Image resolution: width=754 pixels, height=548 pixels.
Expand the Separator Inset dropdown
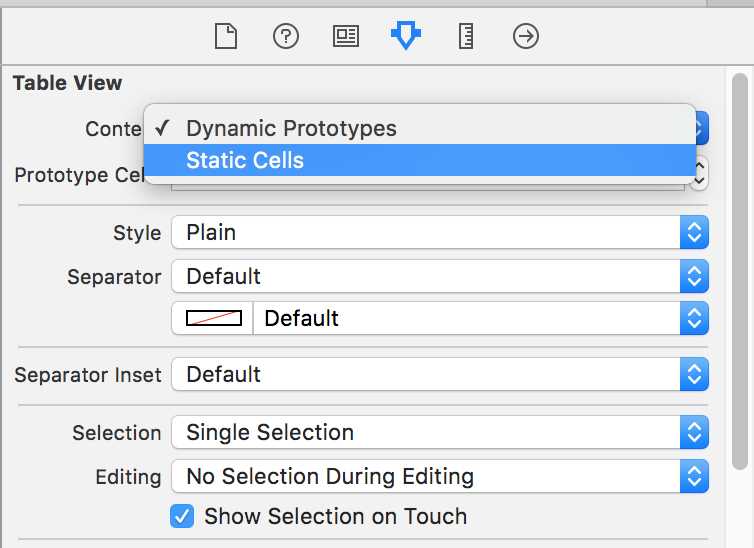pyautogui.click(x=440, y=374)
